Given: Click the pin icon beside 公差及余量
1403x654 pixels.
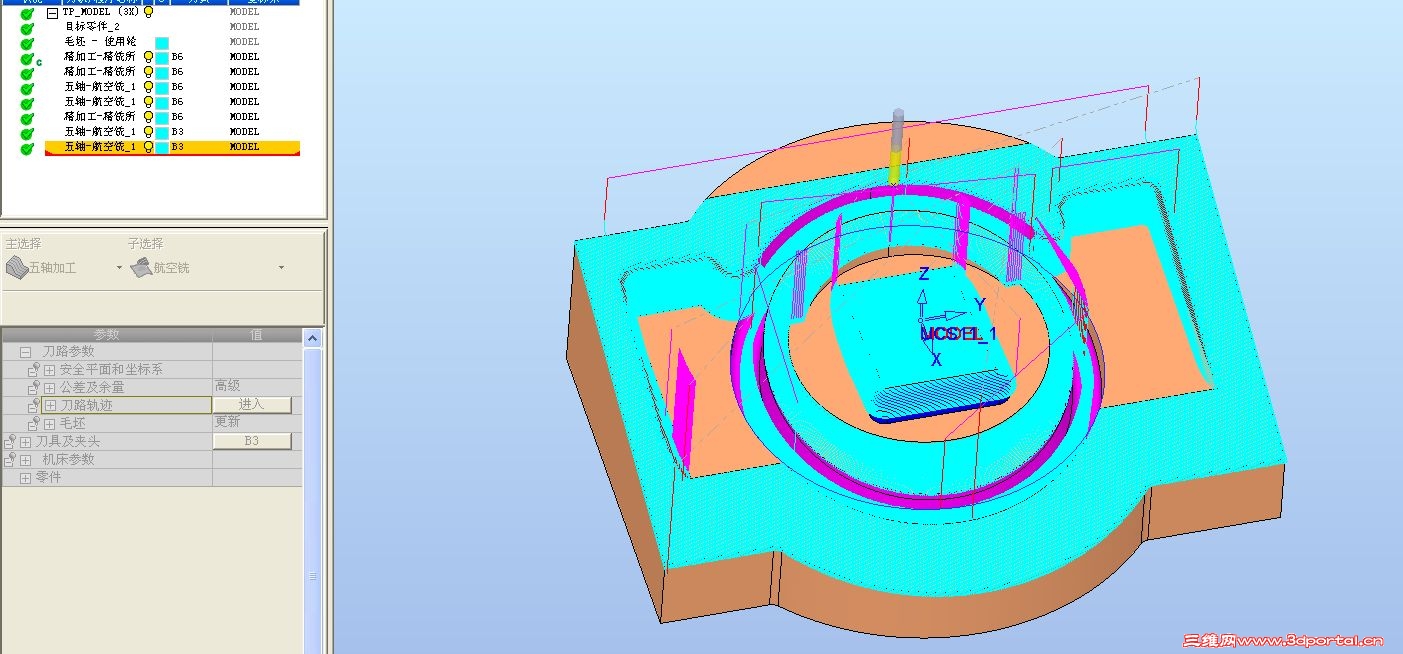Looking at the screenshot, I should [35, 388].
